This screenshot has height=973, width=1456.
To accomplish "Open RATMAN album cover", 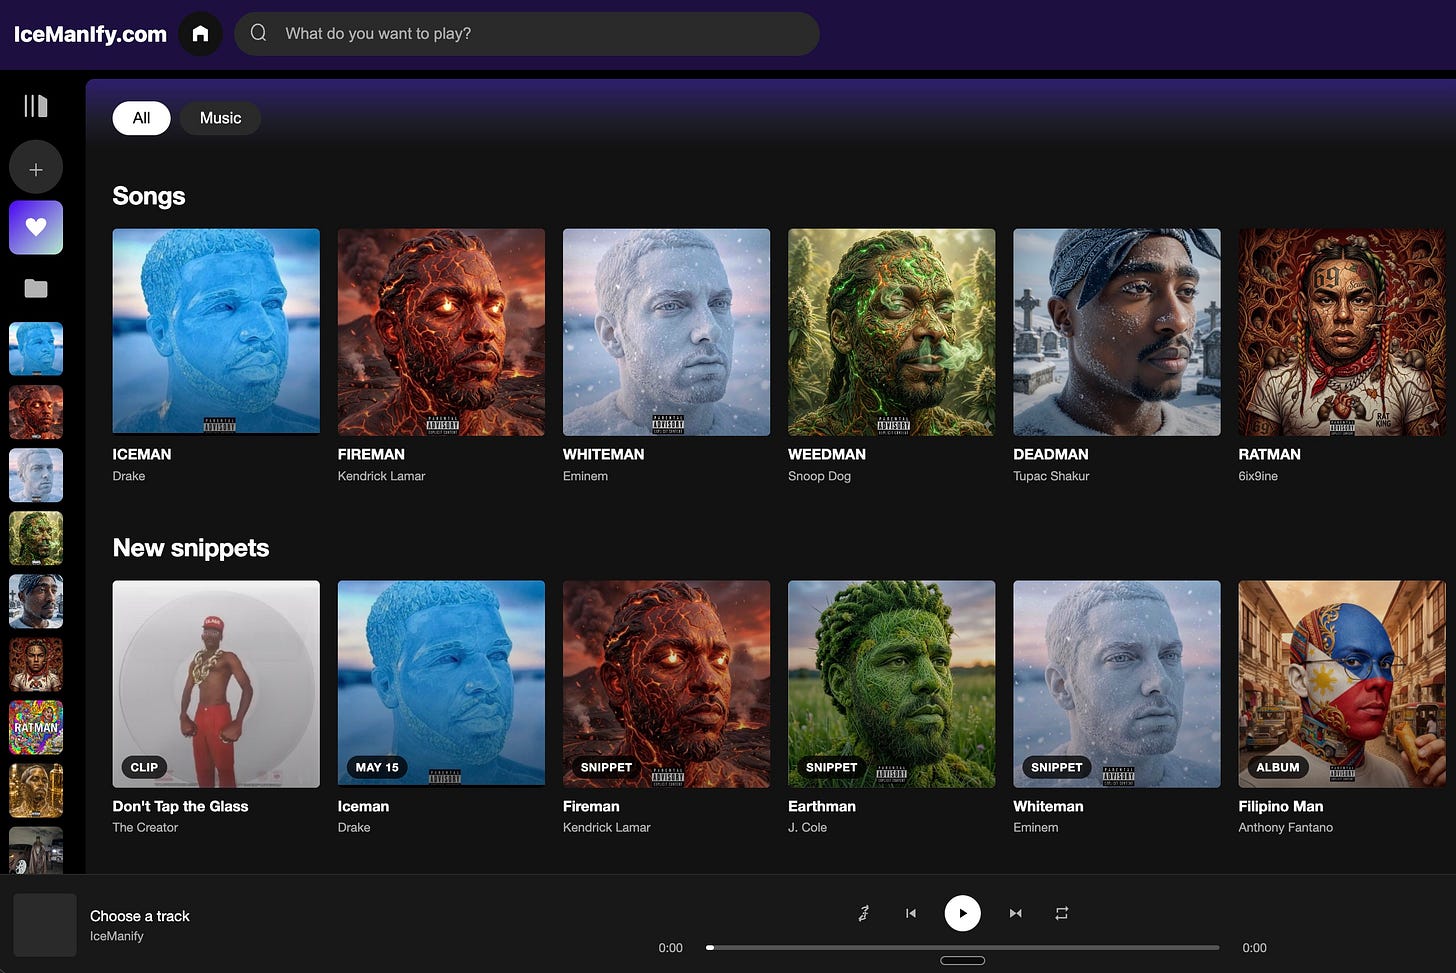I will (1342, 332).
